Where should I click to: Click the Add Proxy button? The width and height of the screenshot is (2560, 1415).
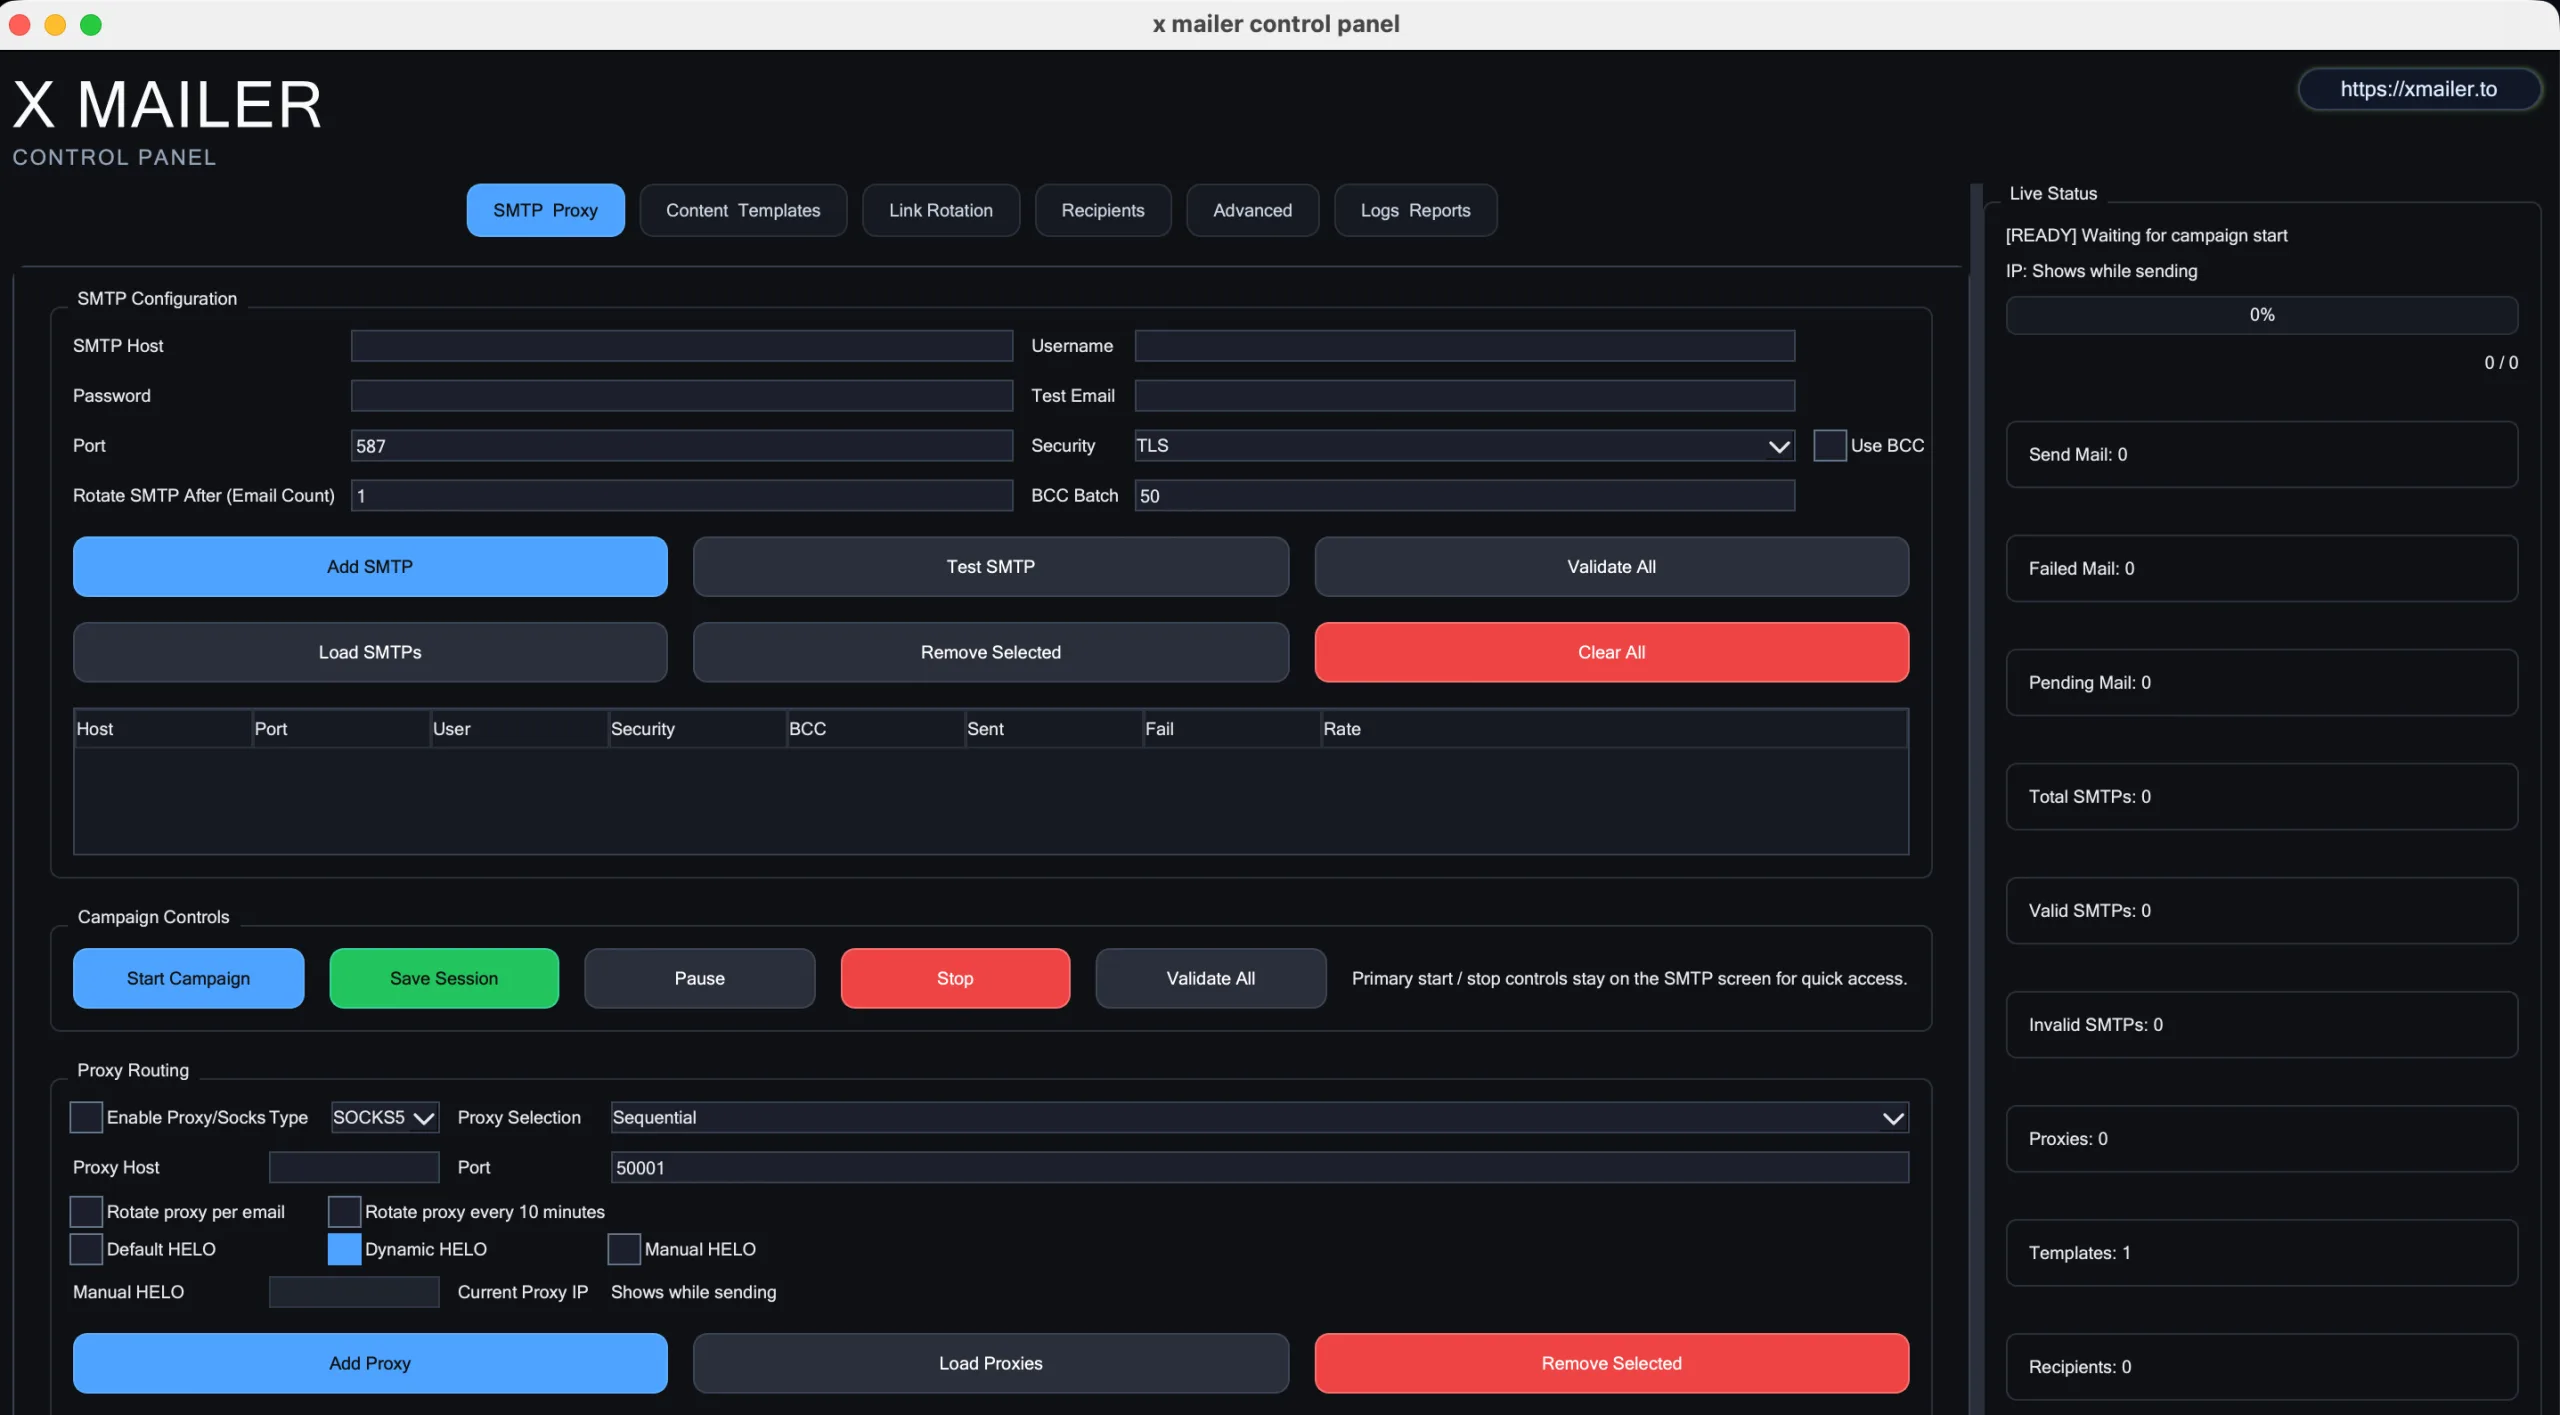click(x=370, y=1364)
